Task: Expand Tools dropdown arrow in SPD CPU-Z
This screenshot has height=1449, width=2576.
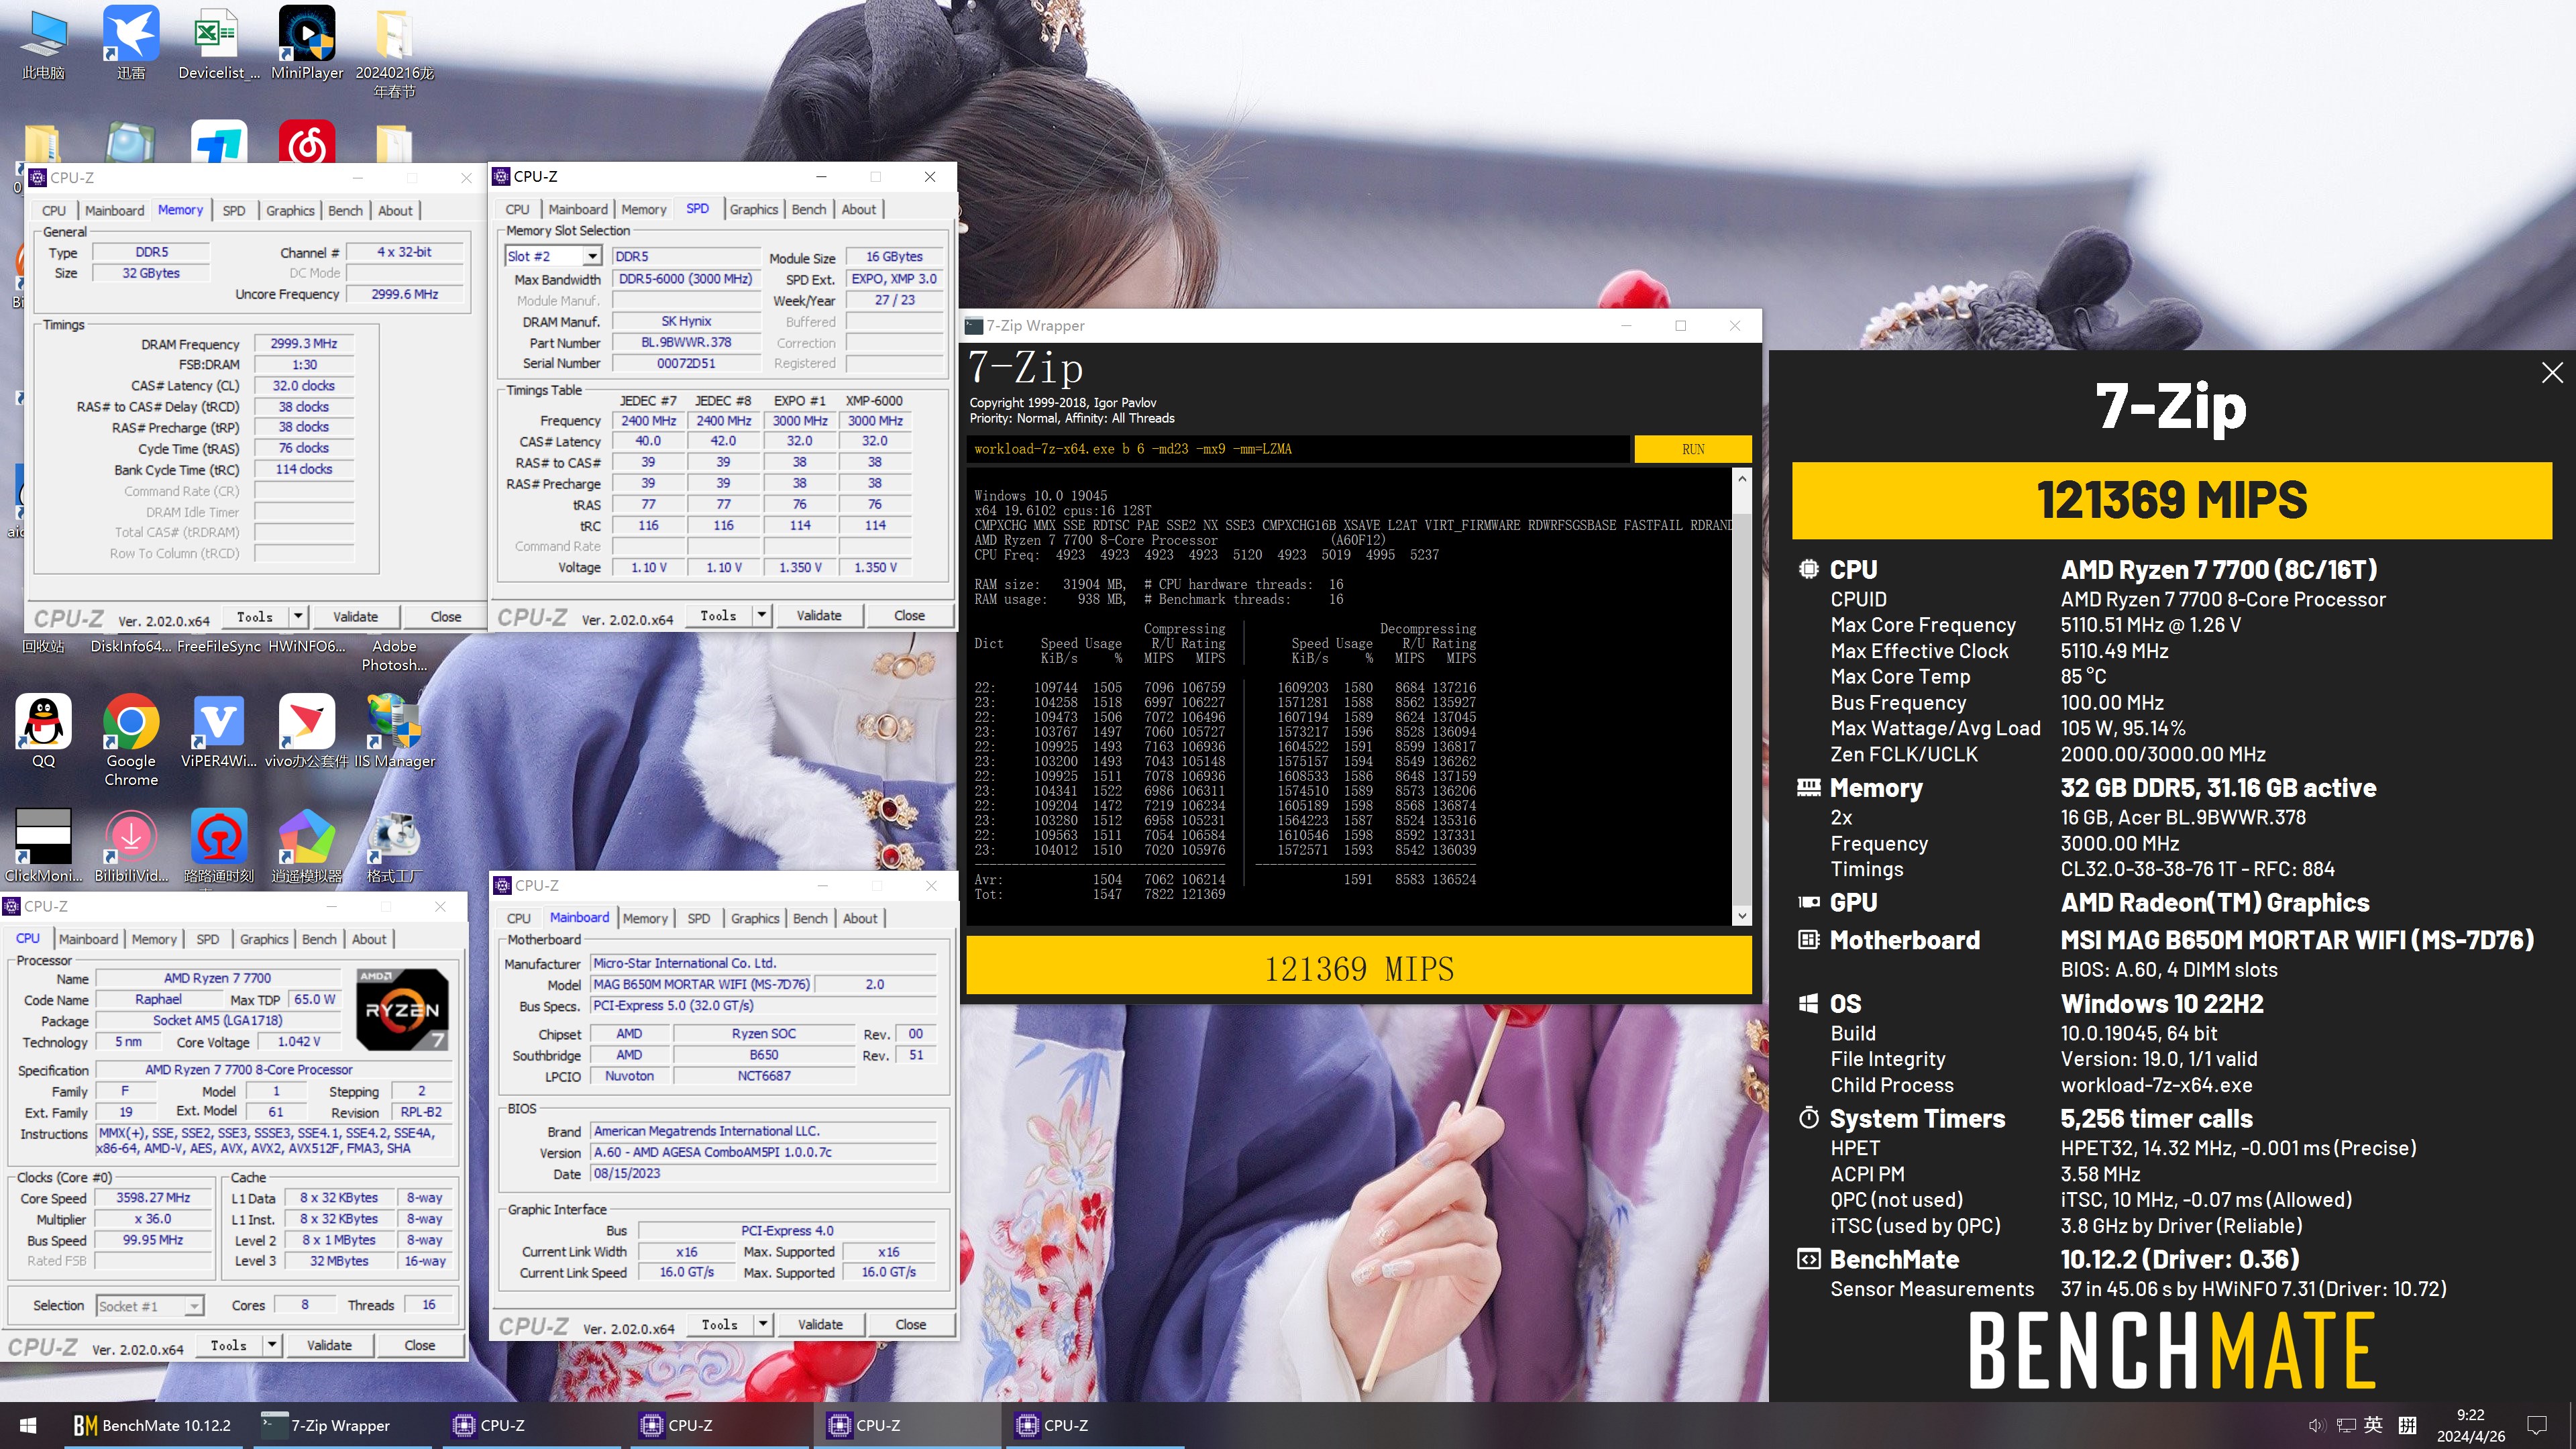Action: click(x=762, y=615)
